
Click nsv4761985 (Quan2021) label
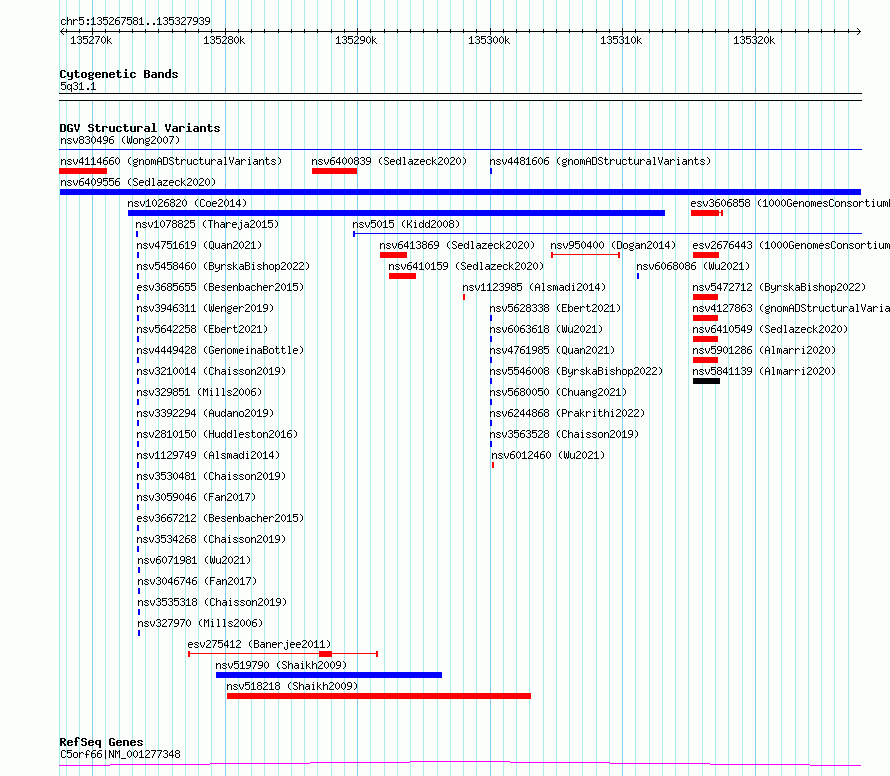tap(552, 350)
